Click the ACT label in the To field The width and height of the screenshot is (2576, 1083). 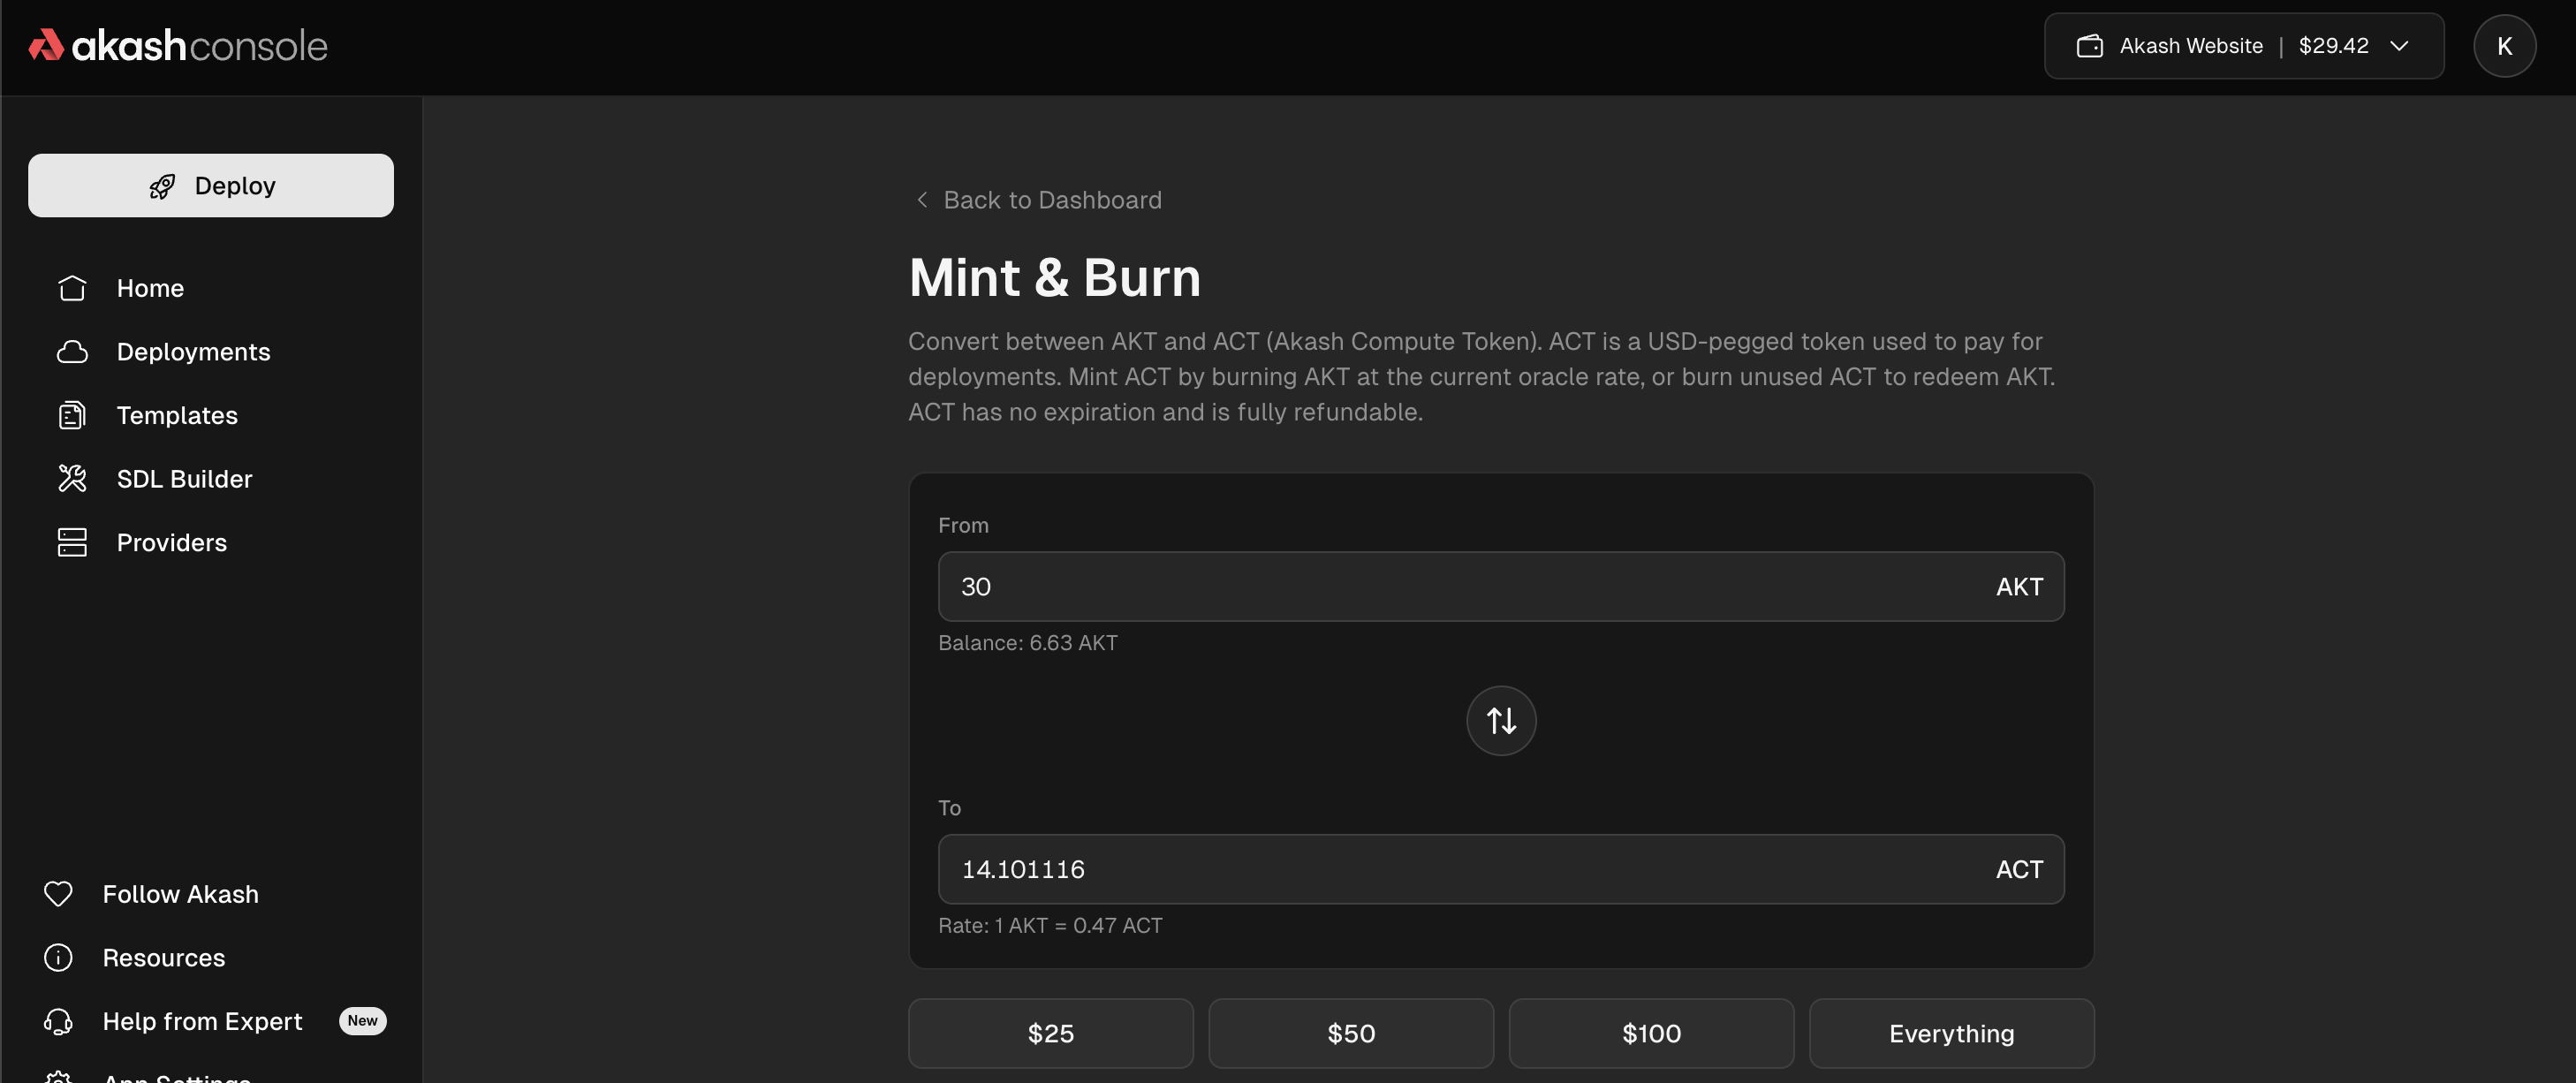pos(2019,870)
